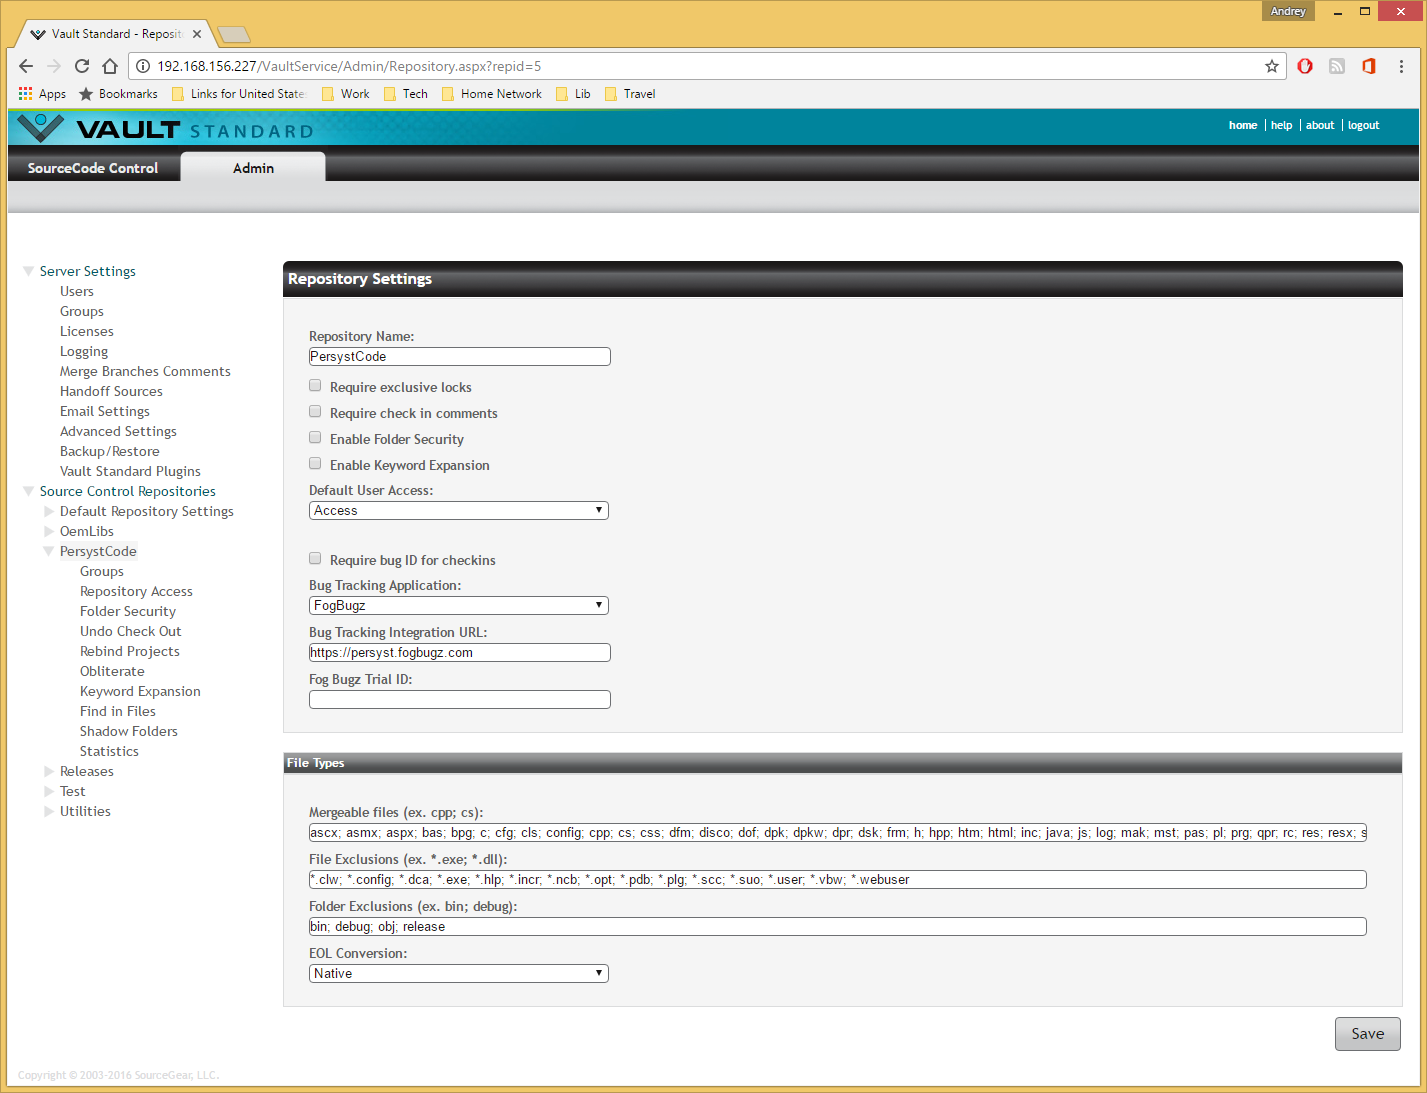Screen dimensions: 1427x1093
Task: Select the Admin tab
Action: [253, 168]
